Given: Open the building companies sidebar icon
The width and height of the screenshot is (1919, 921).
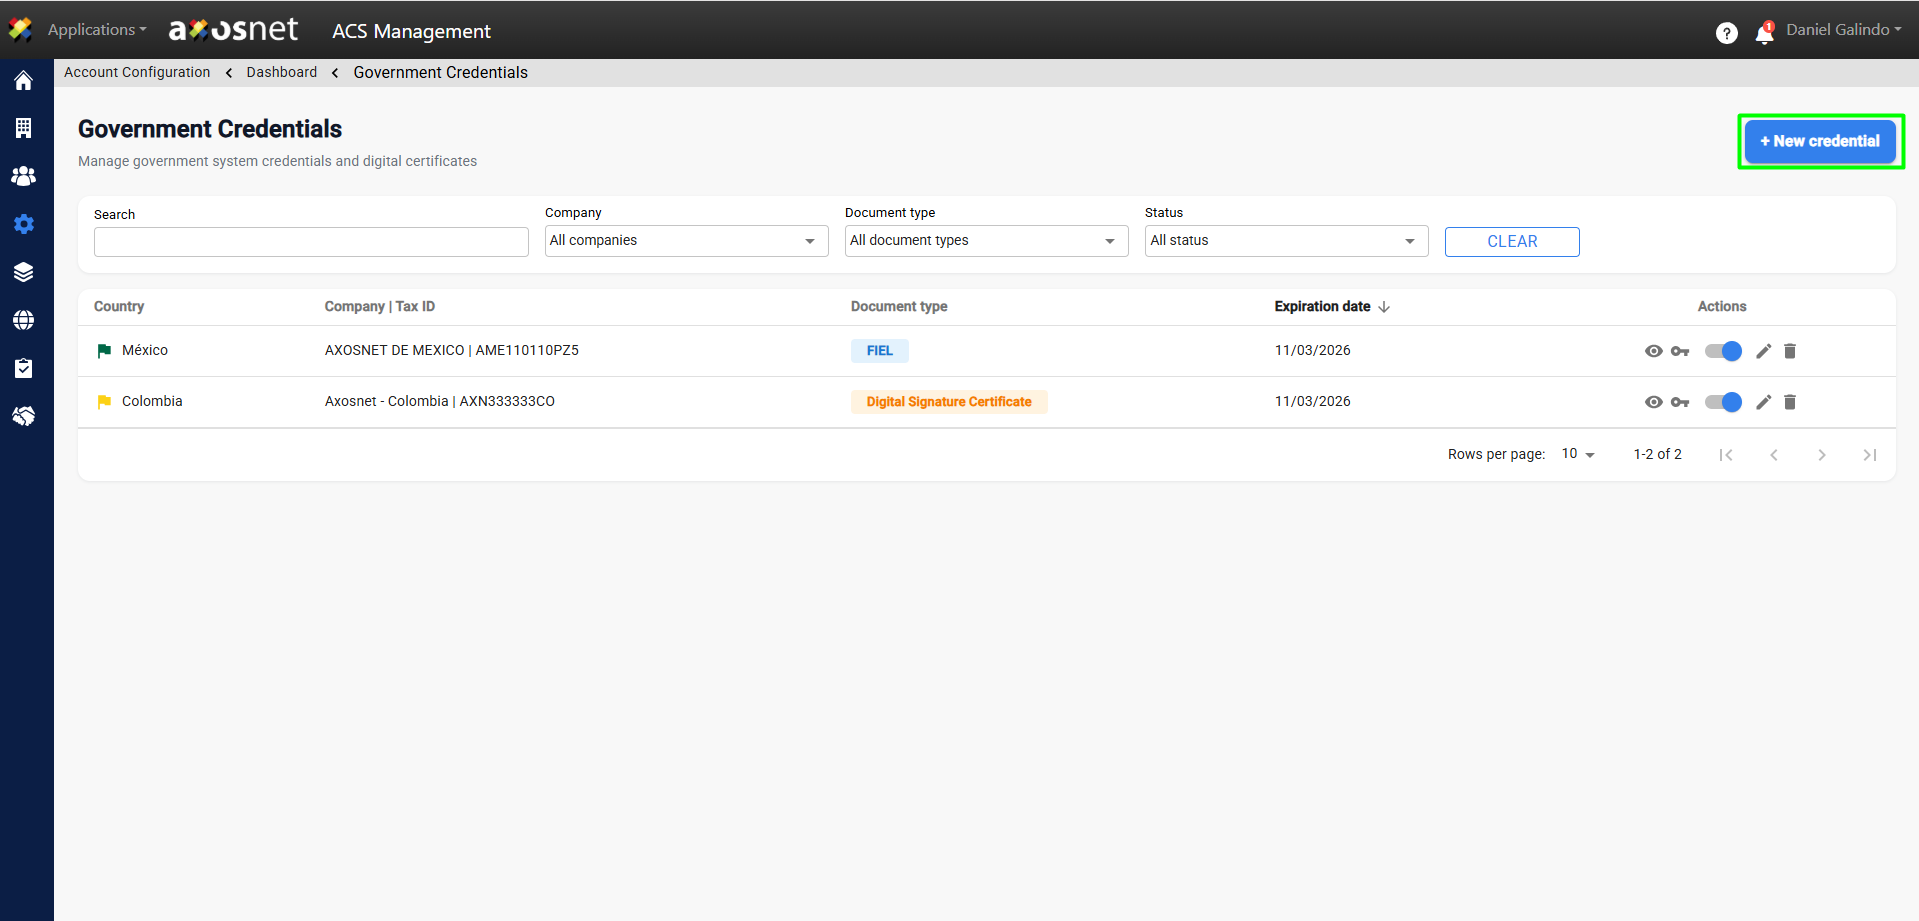Looking at the screenshot, I should tap(23, 128).
